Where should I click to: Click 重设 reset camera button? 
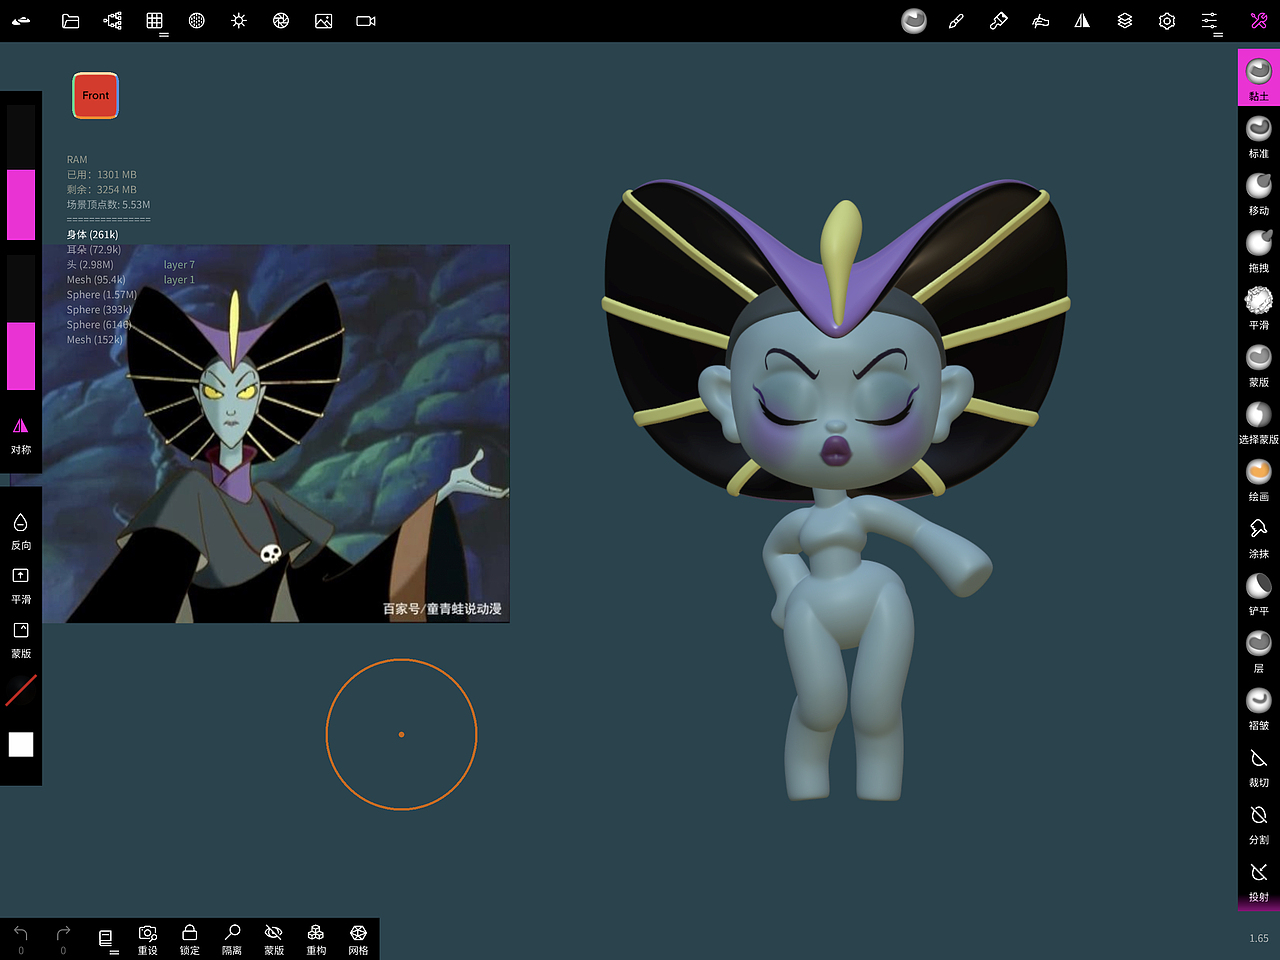point(148,940)
